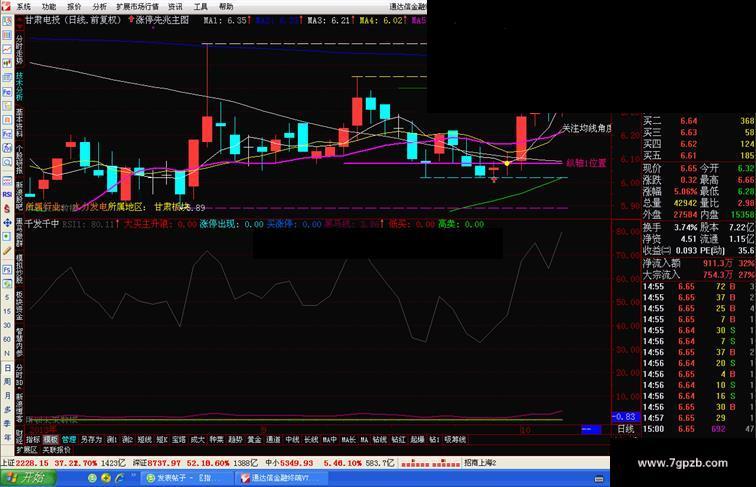This screenshot has height=487, width=756.
Task: Select the 年 yearly period button
Action: (7, 437)
